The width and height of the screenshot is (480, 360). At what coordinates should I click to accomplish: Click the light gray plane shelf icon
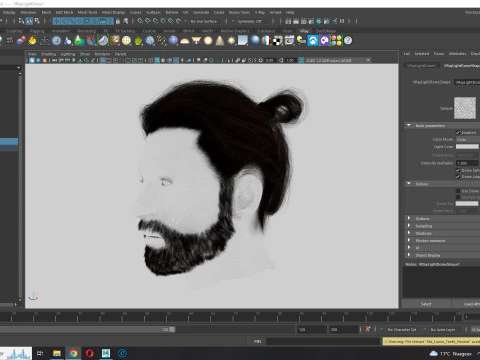click(243, 41)
